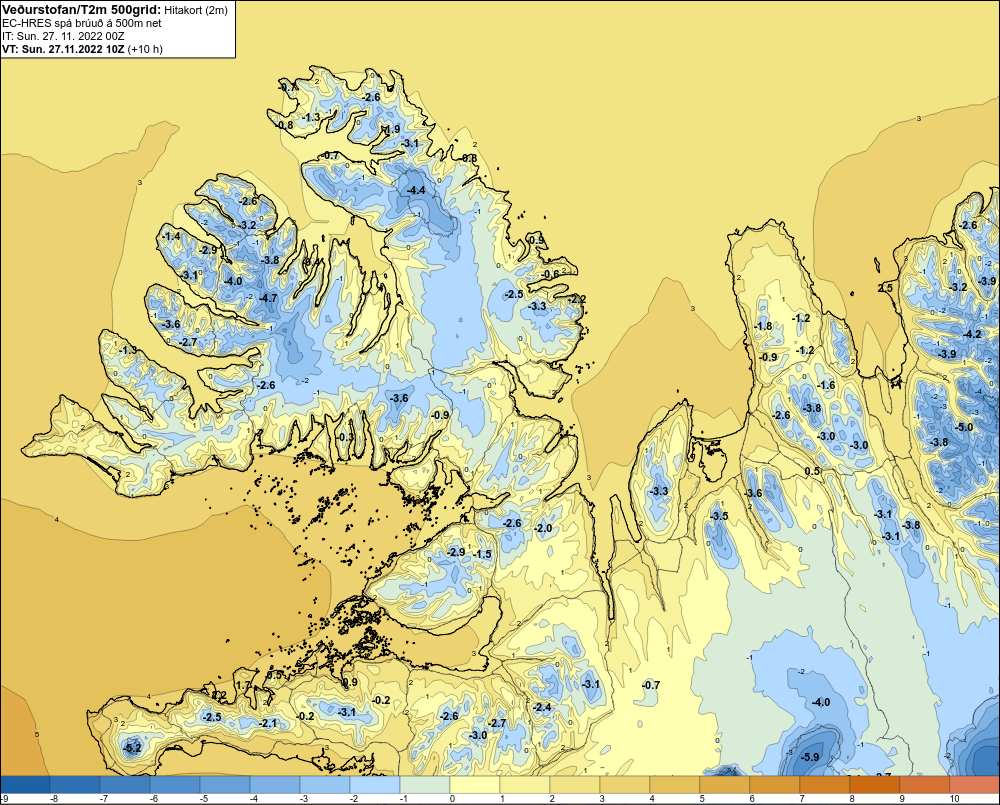Click the '-1.4' temperature value
The height and width of the screenshot is (805, 1000).
point(171,236)
